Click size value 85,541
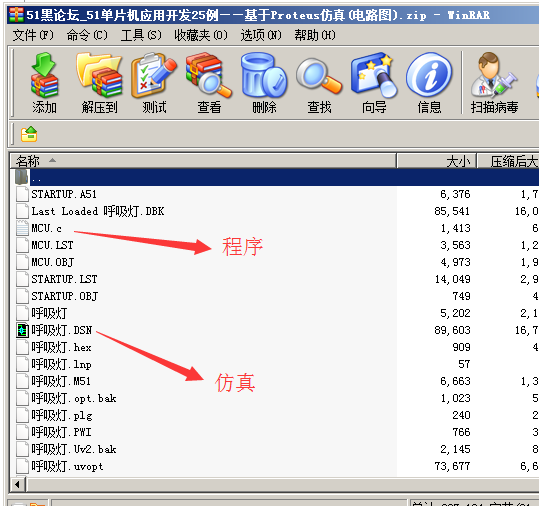 point(452,211)
